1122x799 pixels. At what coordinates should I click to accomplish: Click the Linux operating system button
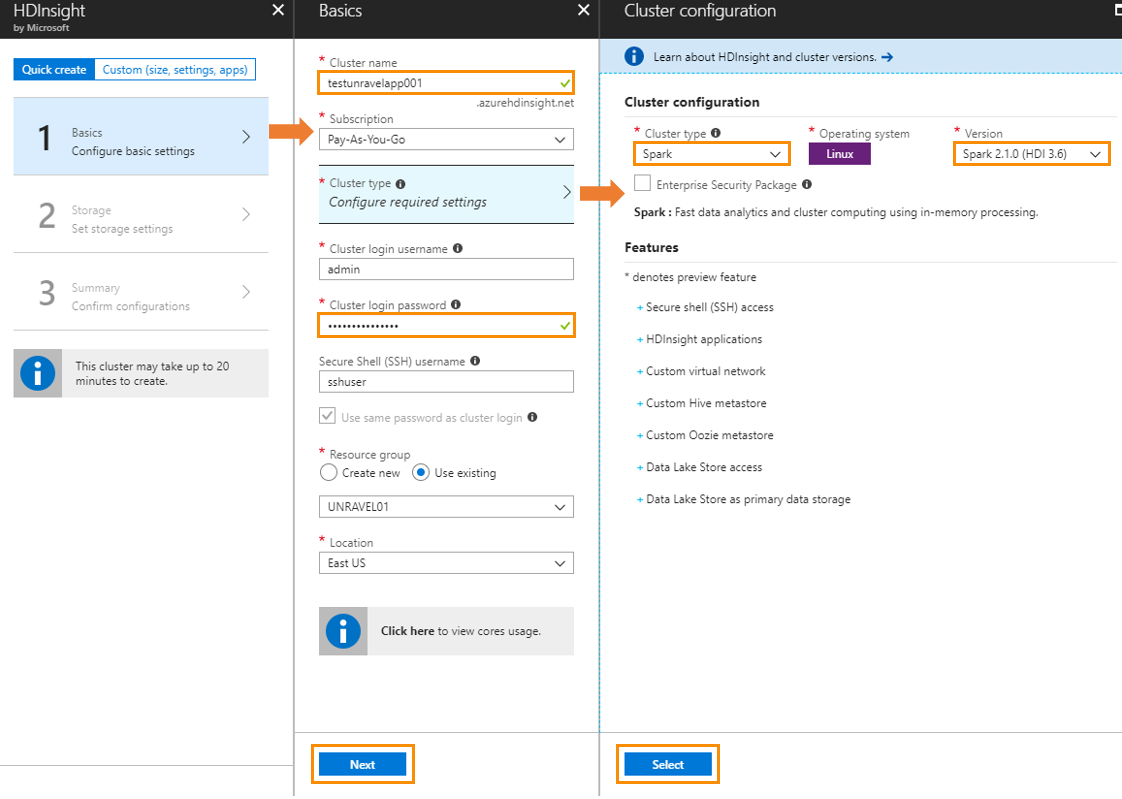pos(839,154)
